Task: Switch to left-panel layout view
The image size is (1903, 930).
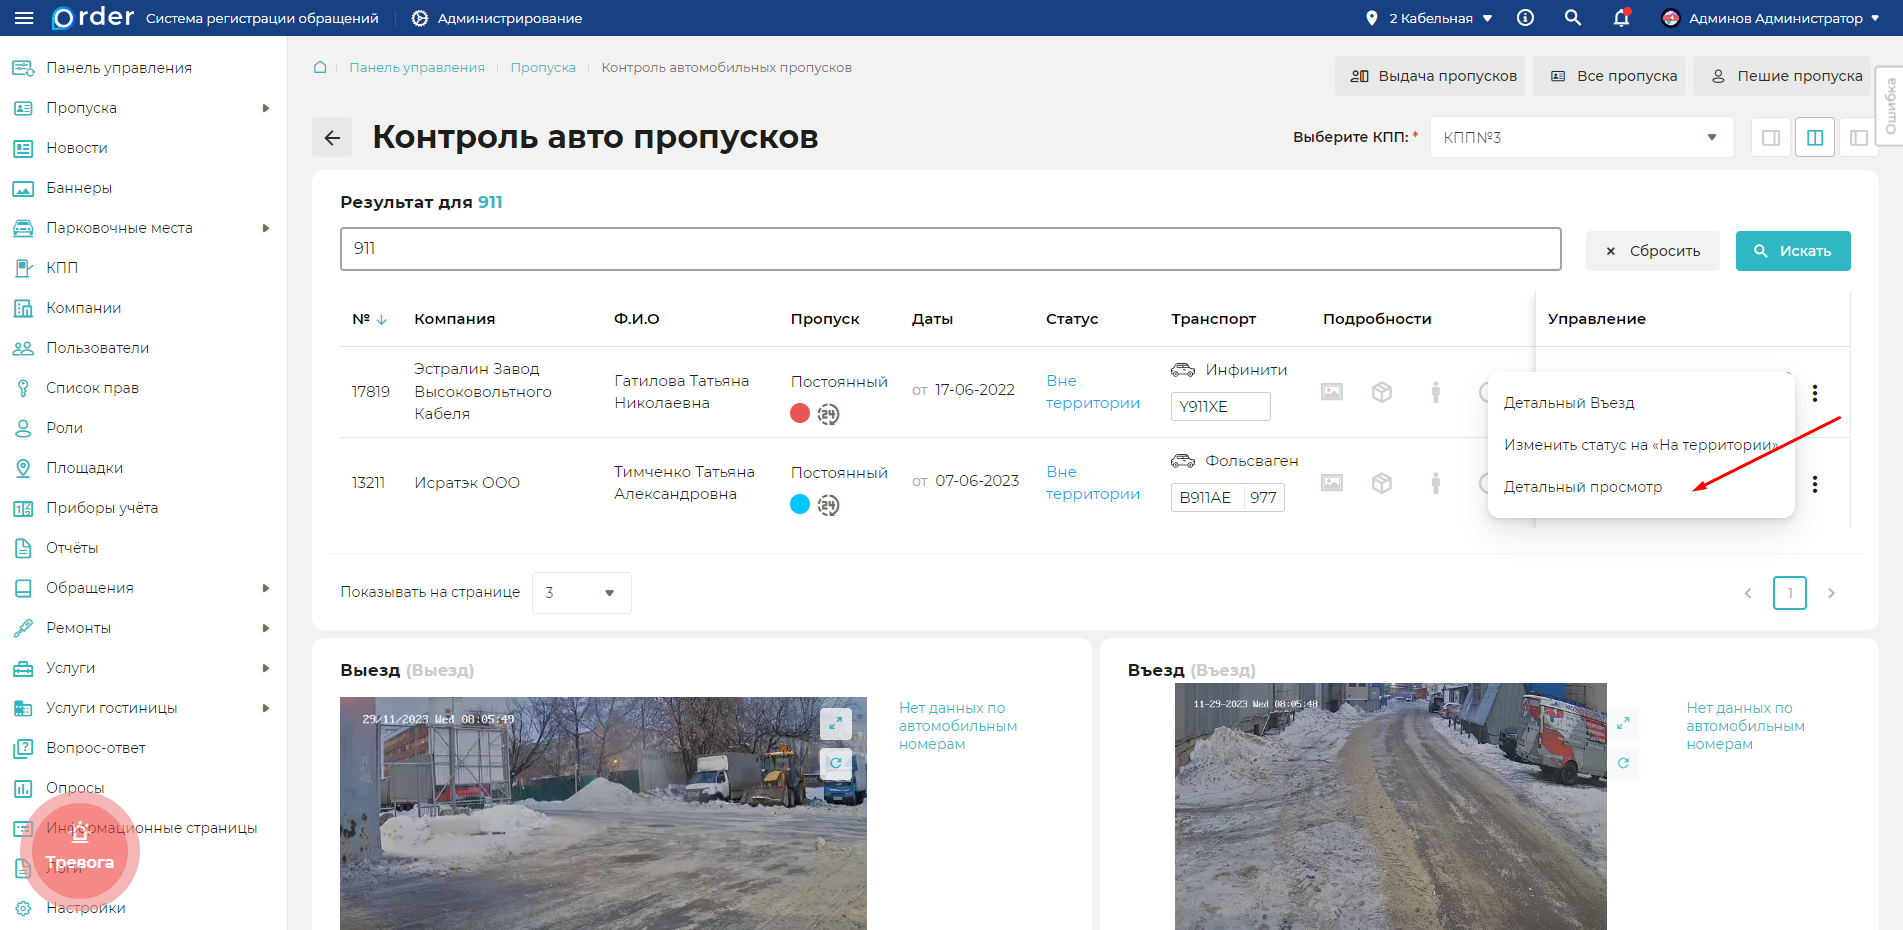Action: point(1858,138)
